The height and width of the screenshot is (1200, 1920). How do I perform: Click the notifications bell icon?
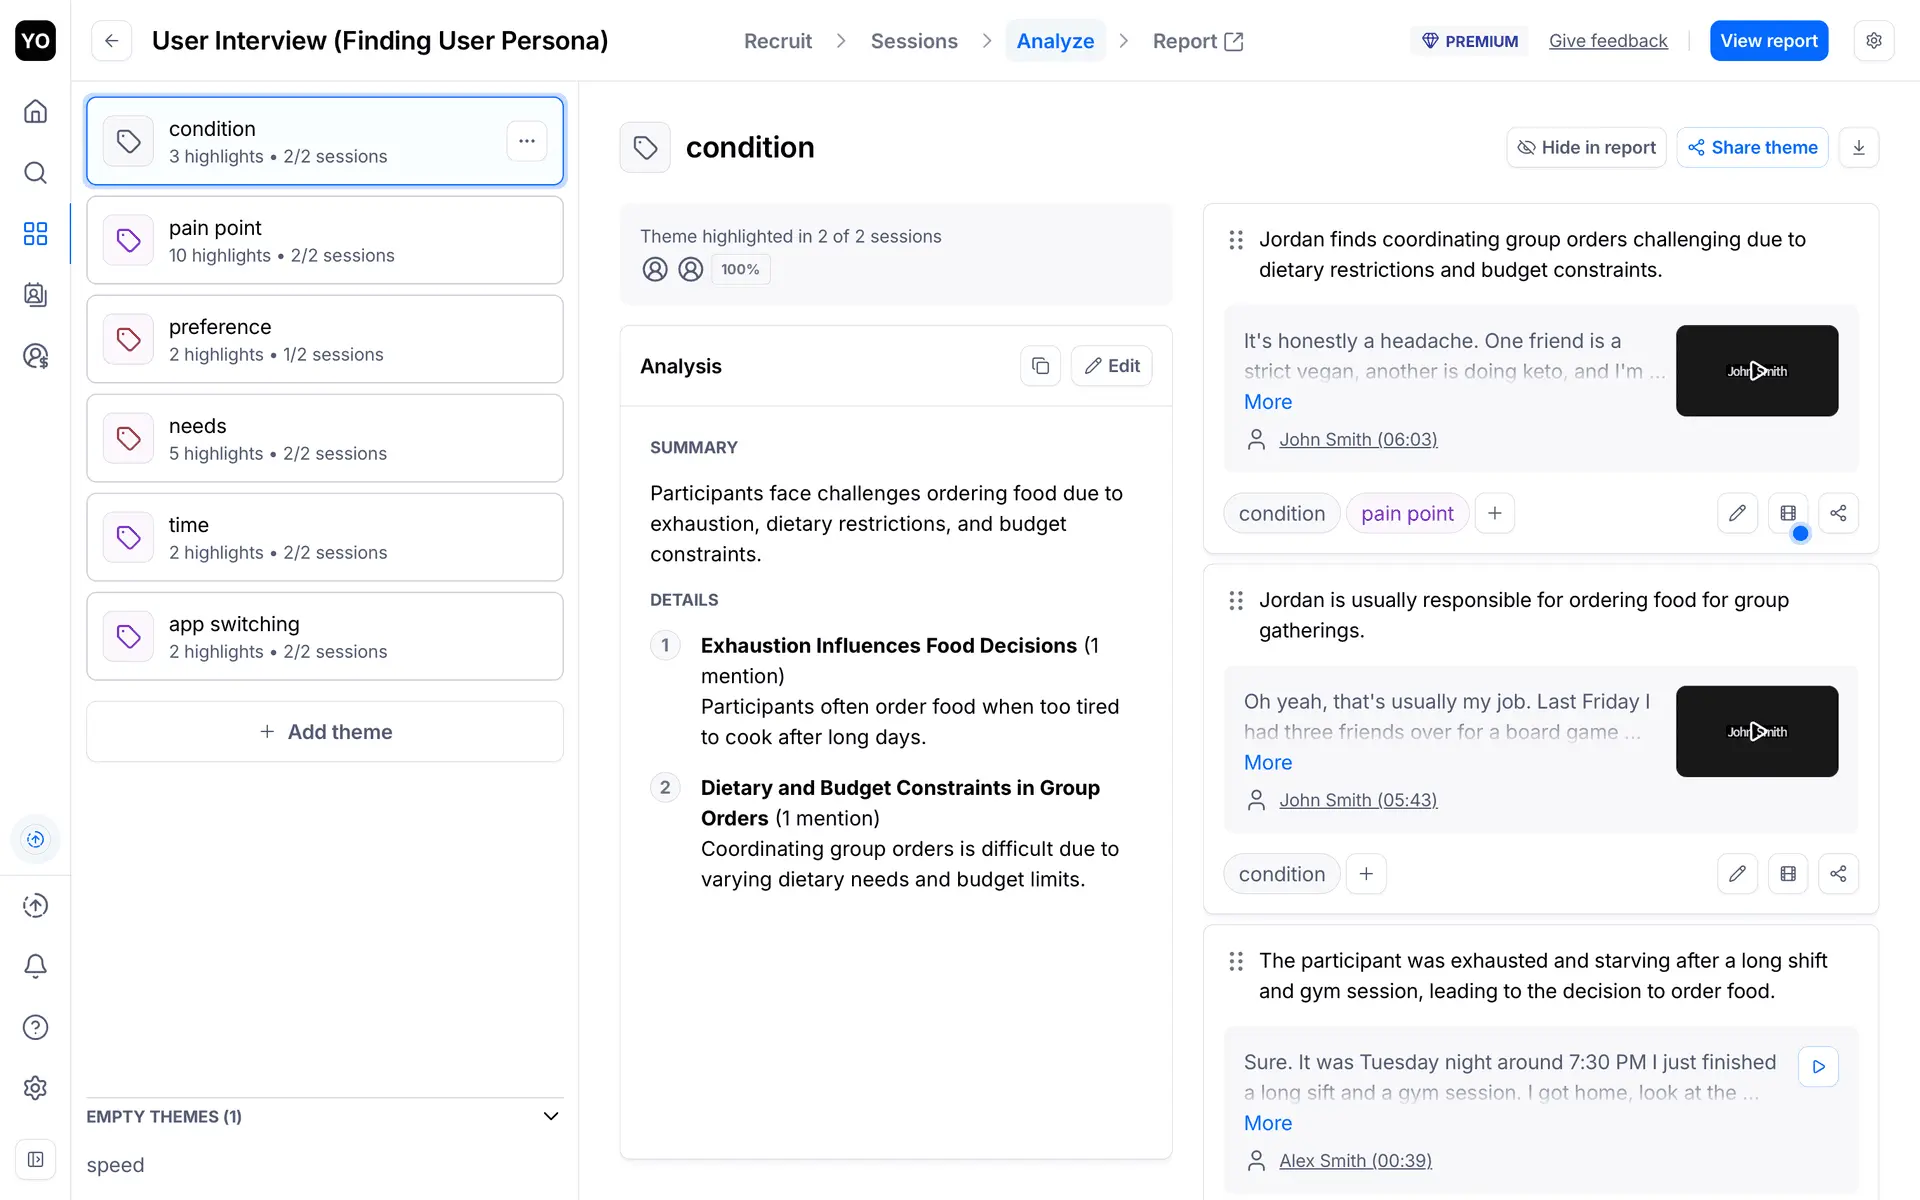tap(35, 966)
